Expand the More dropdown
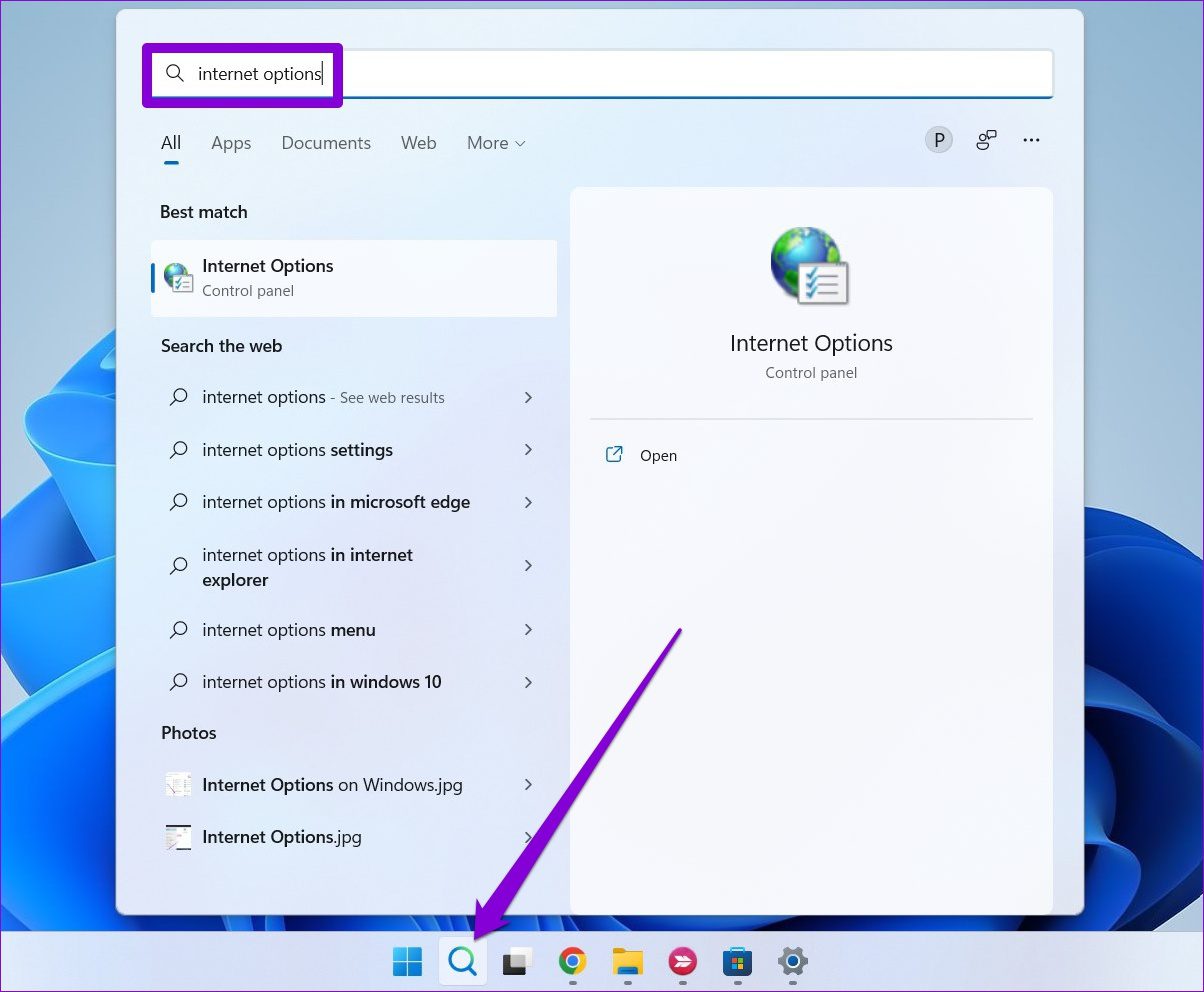1204x992 pixels. [496, 143]
